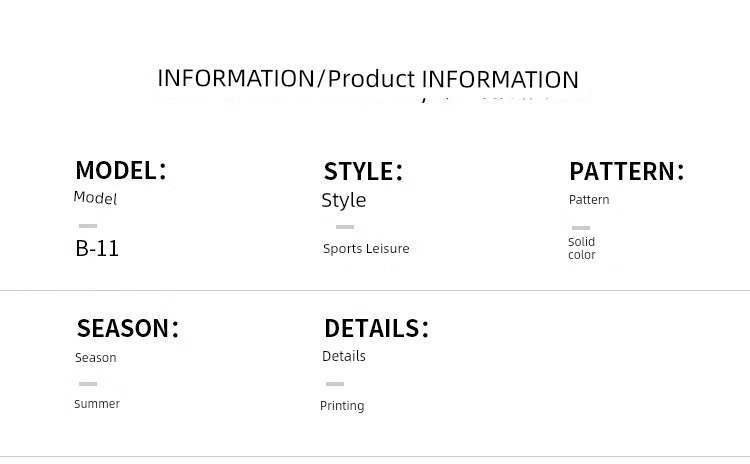Select the "Solid color" pattern value

tap(582, 248)
